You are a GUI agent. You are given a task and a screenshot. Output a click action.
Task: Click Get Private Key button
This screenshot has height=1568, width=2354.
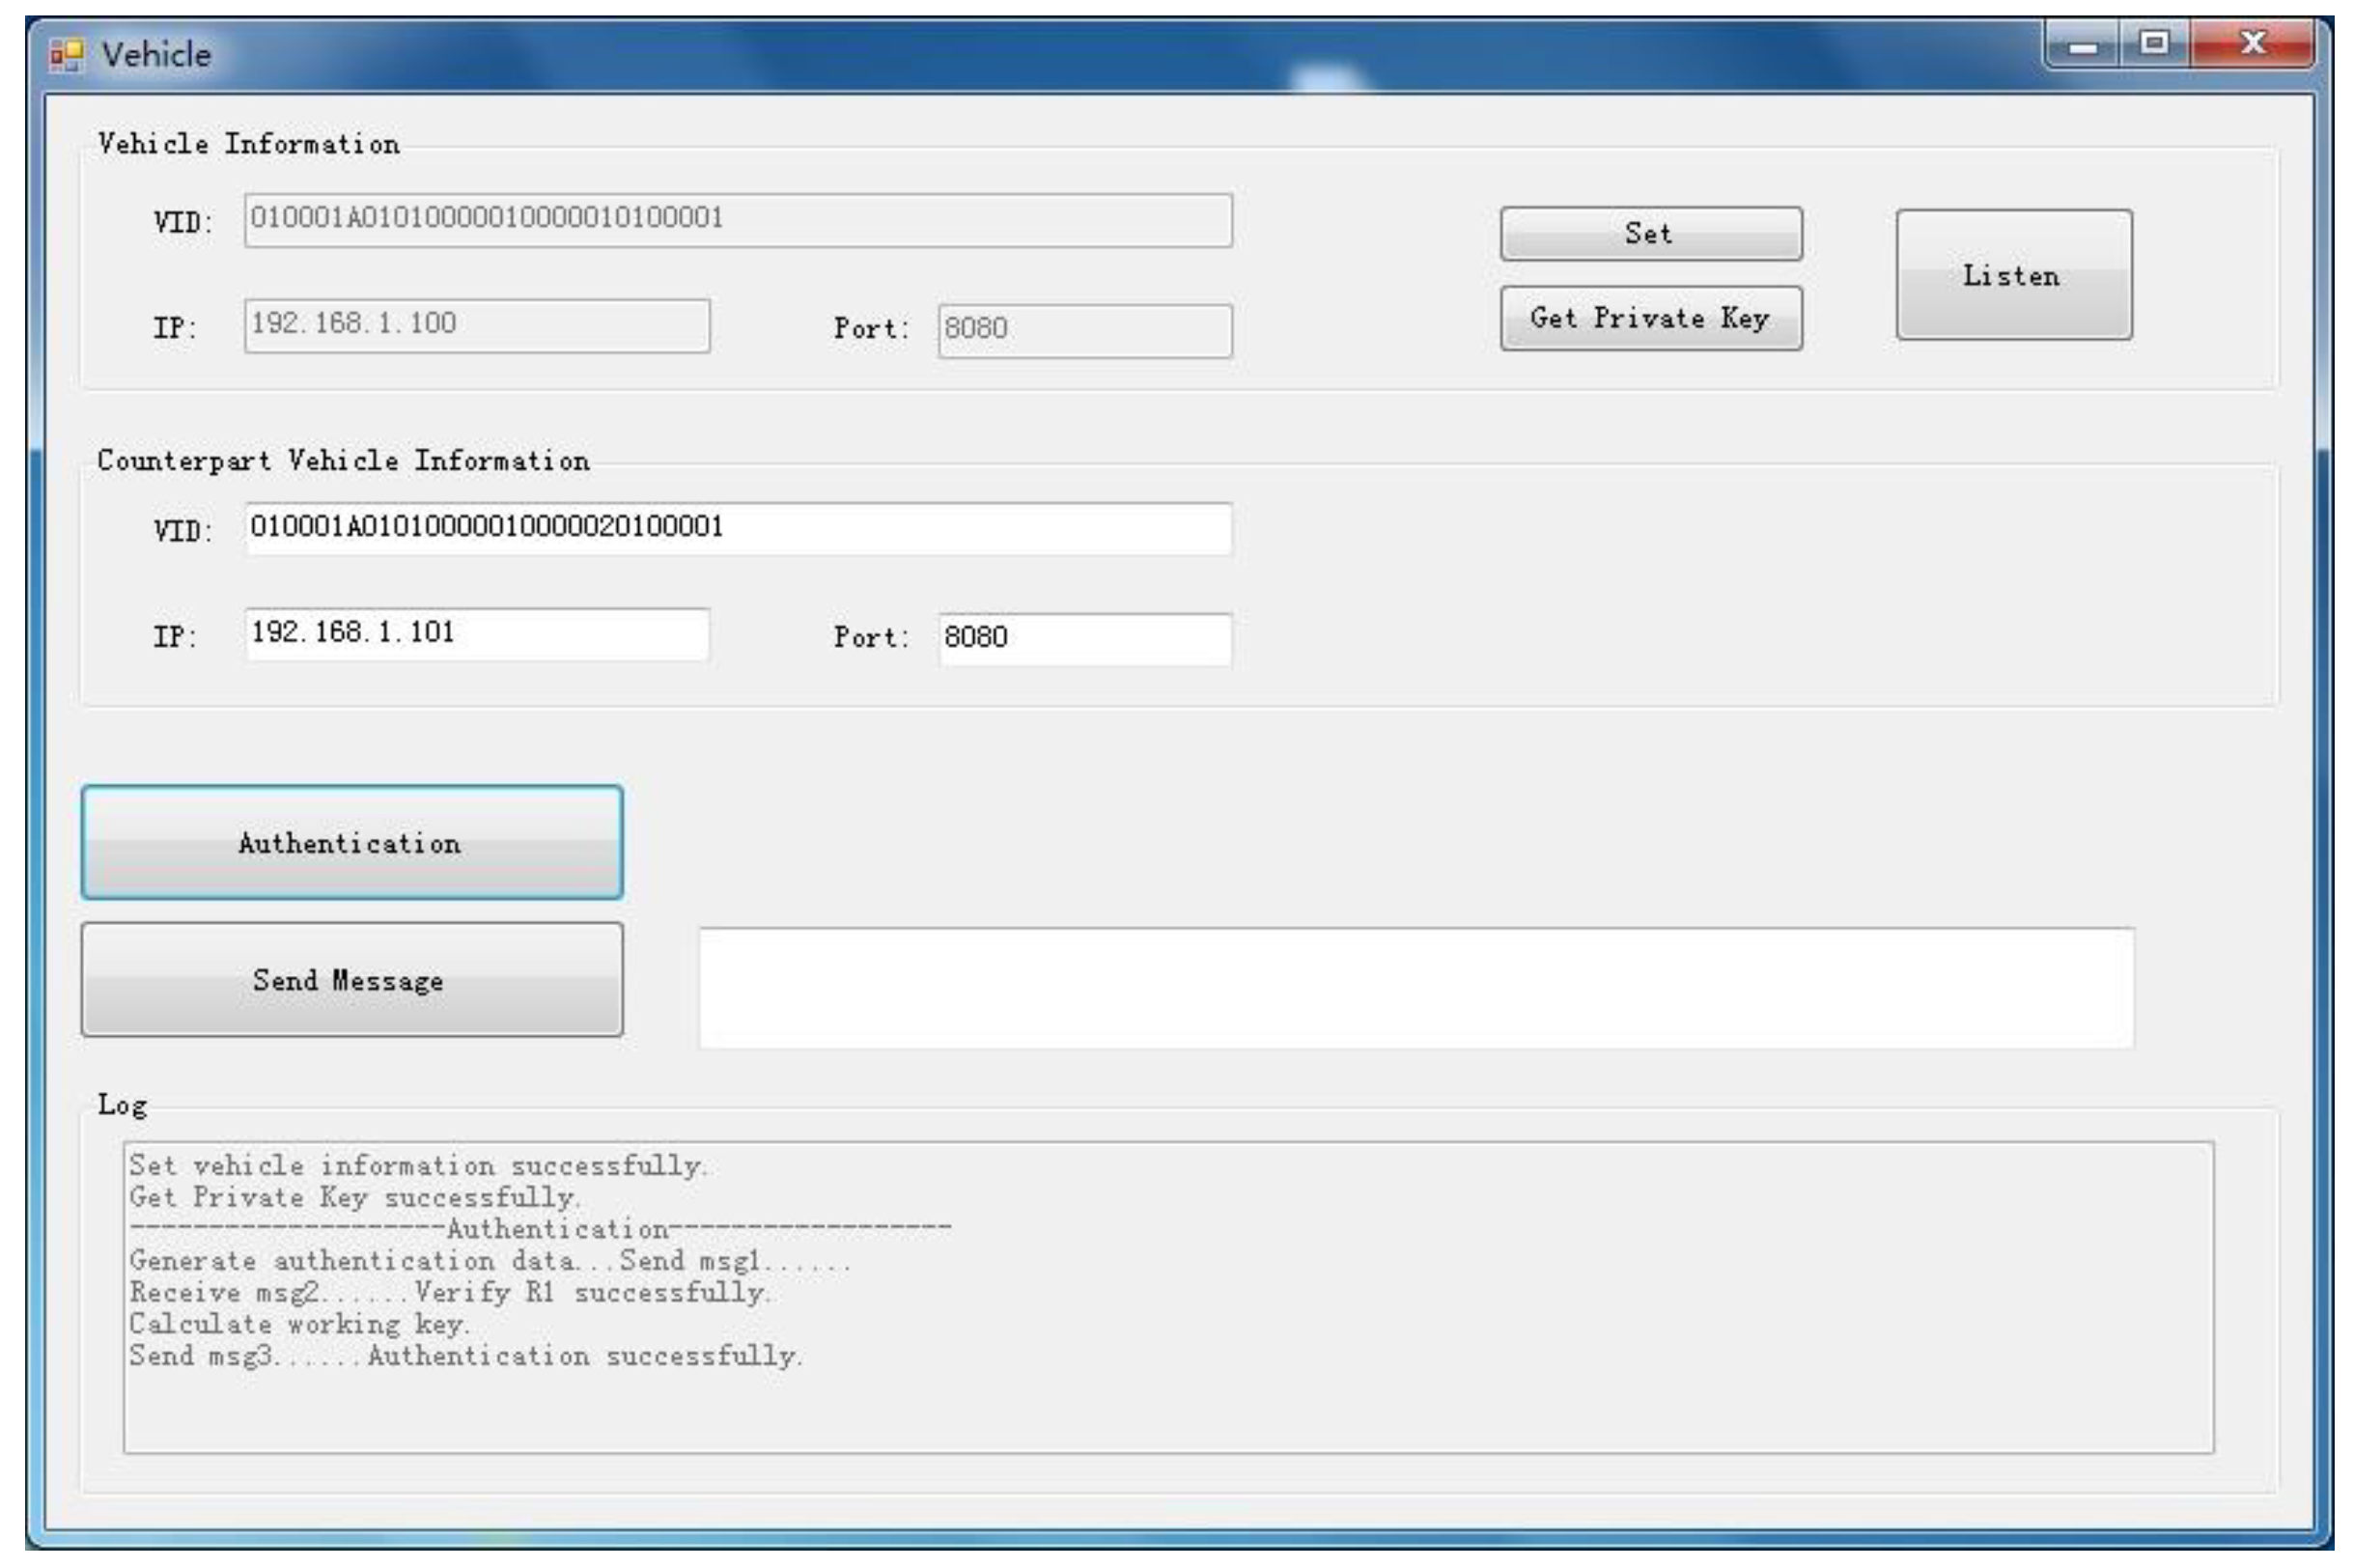pos(1650,318)
